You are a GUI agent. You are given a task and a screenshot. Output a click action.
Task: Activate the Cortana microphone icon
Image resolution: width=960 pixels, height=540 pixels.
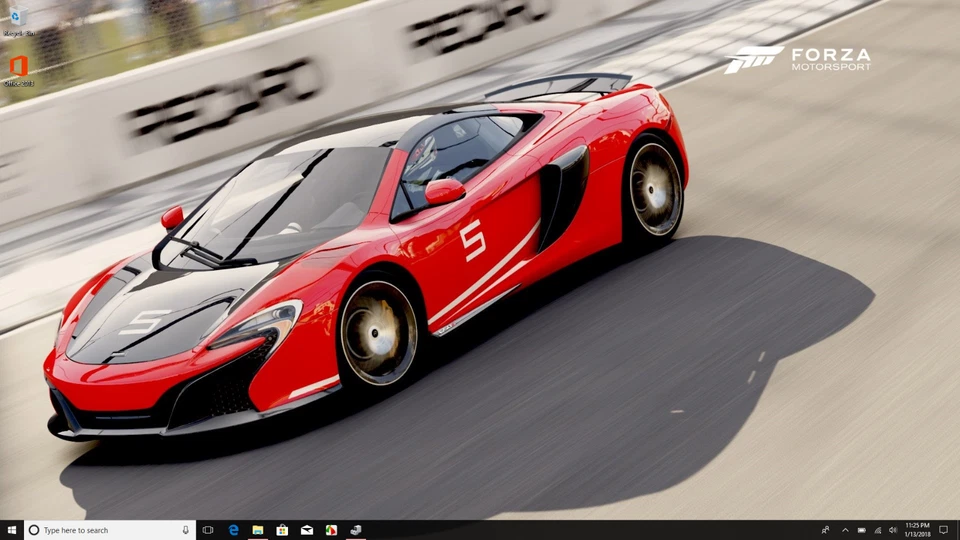pos(186,530)
